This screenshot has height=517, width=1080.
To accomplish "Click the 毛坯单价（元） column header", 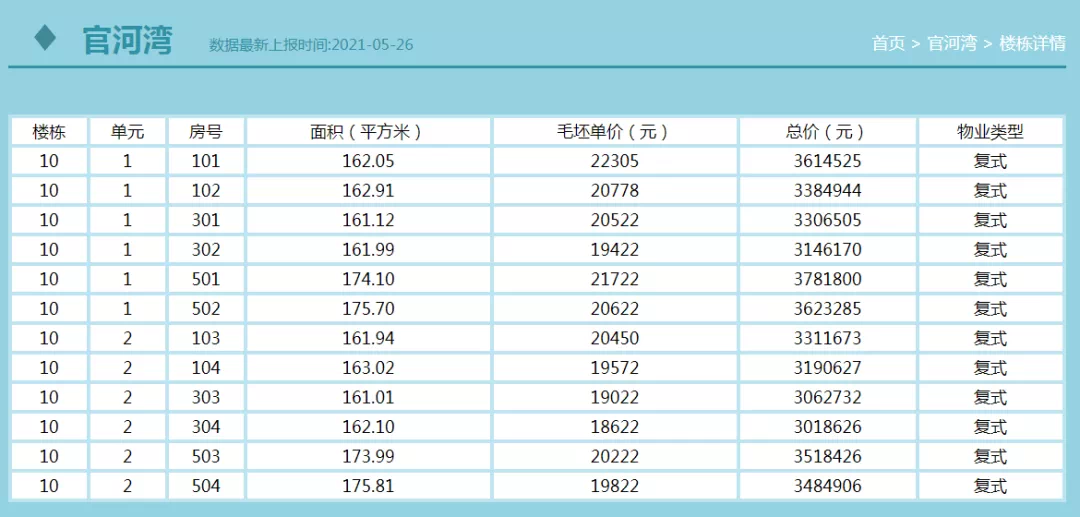I will 615,131.
